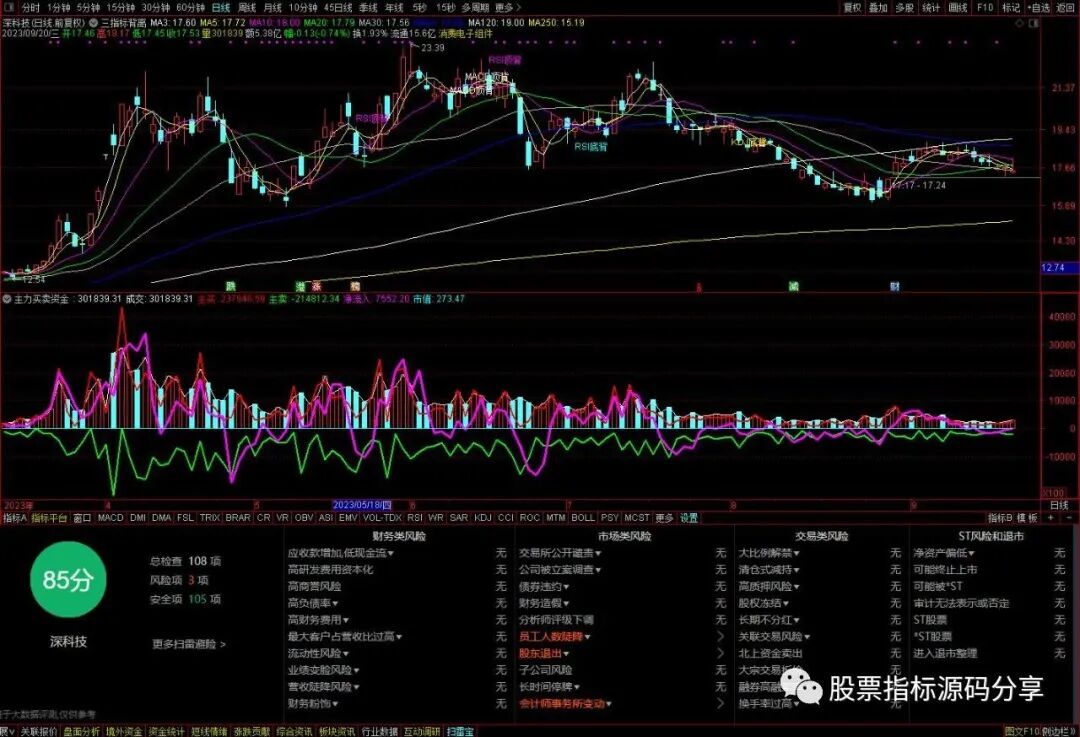
Task: Click 2023/05/18 date marker on timeline
Action: pos(362,505)
